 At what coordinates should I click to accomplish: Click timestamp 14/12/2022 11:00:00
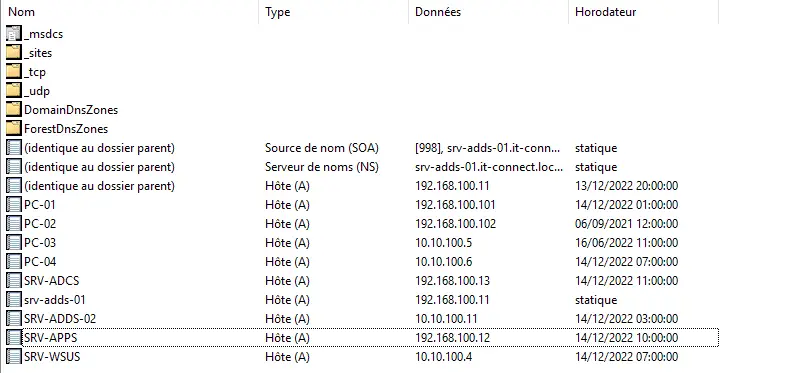click(627, 281)
